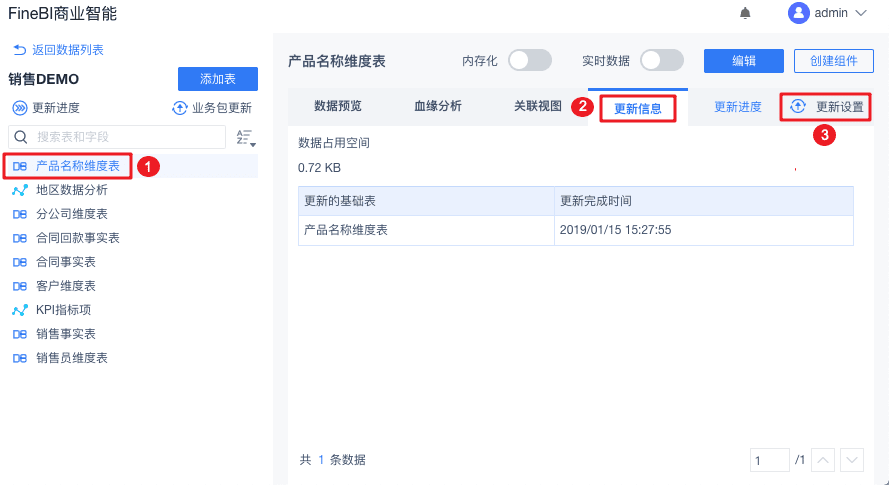Enable the 实时数据 switch

pyautogui.click(x=661, y=61)
